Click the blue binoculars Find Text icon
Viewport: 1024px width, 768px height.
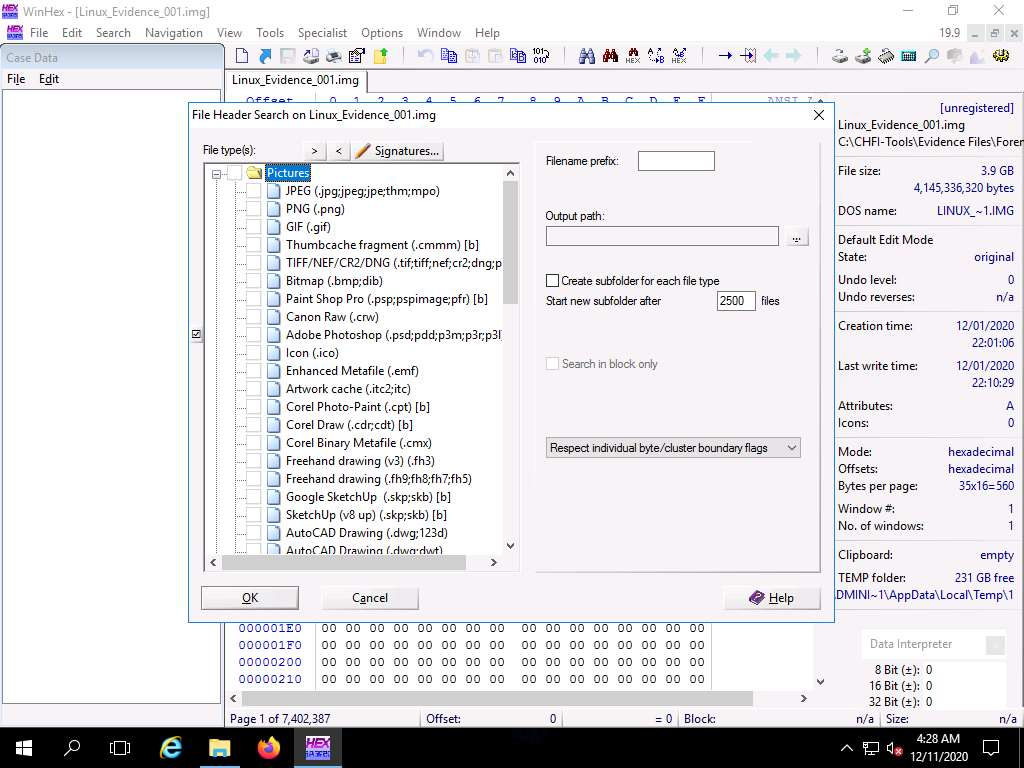tap(586, 56)
